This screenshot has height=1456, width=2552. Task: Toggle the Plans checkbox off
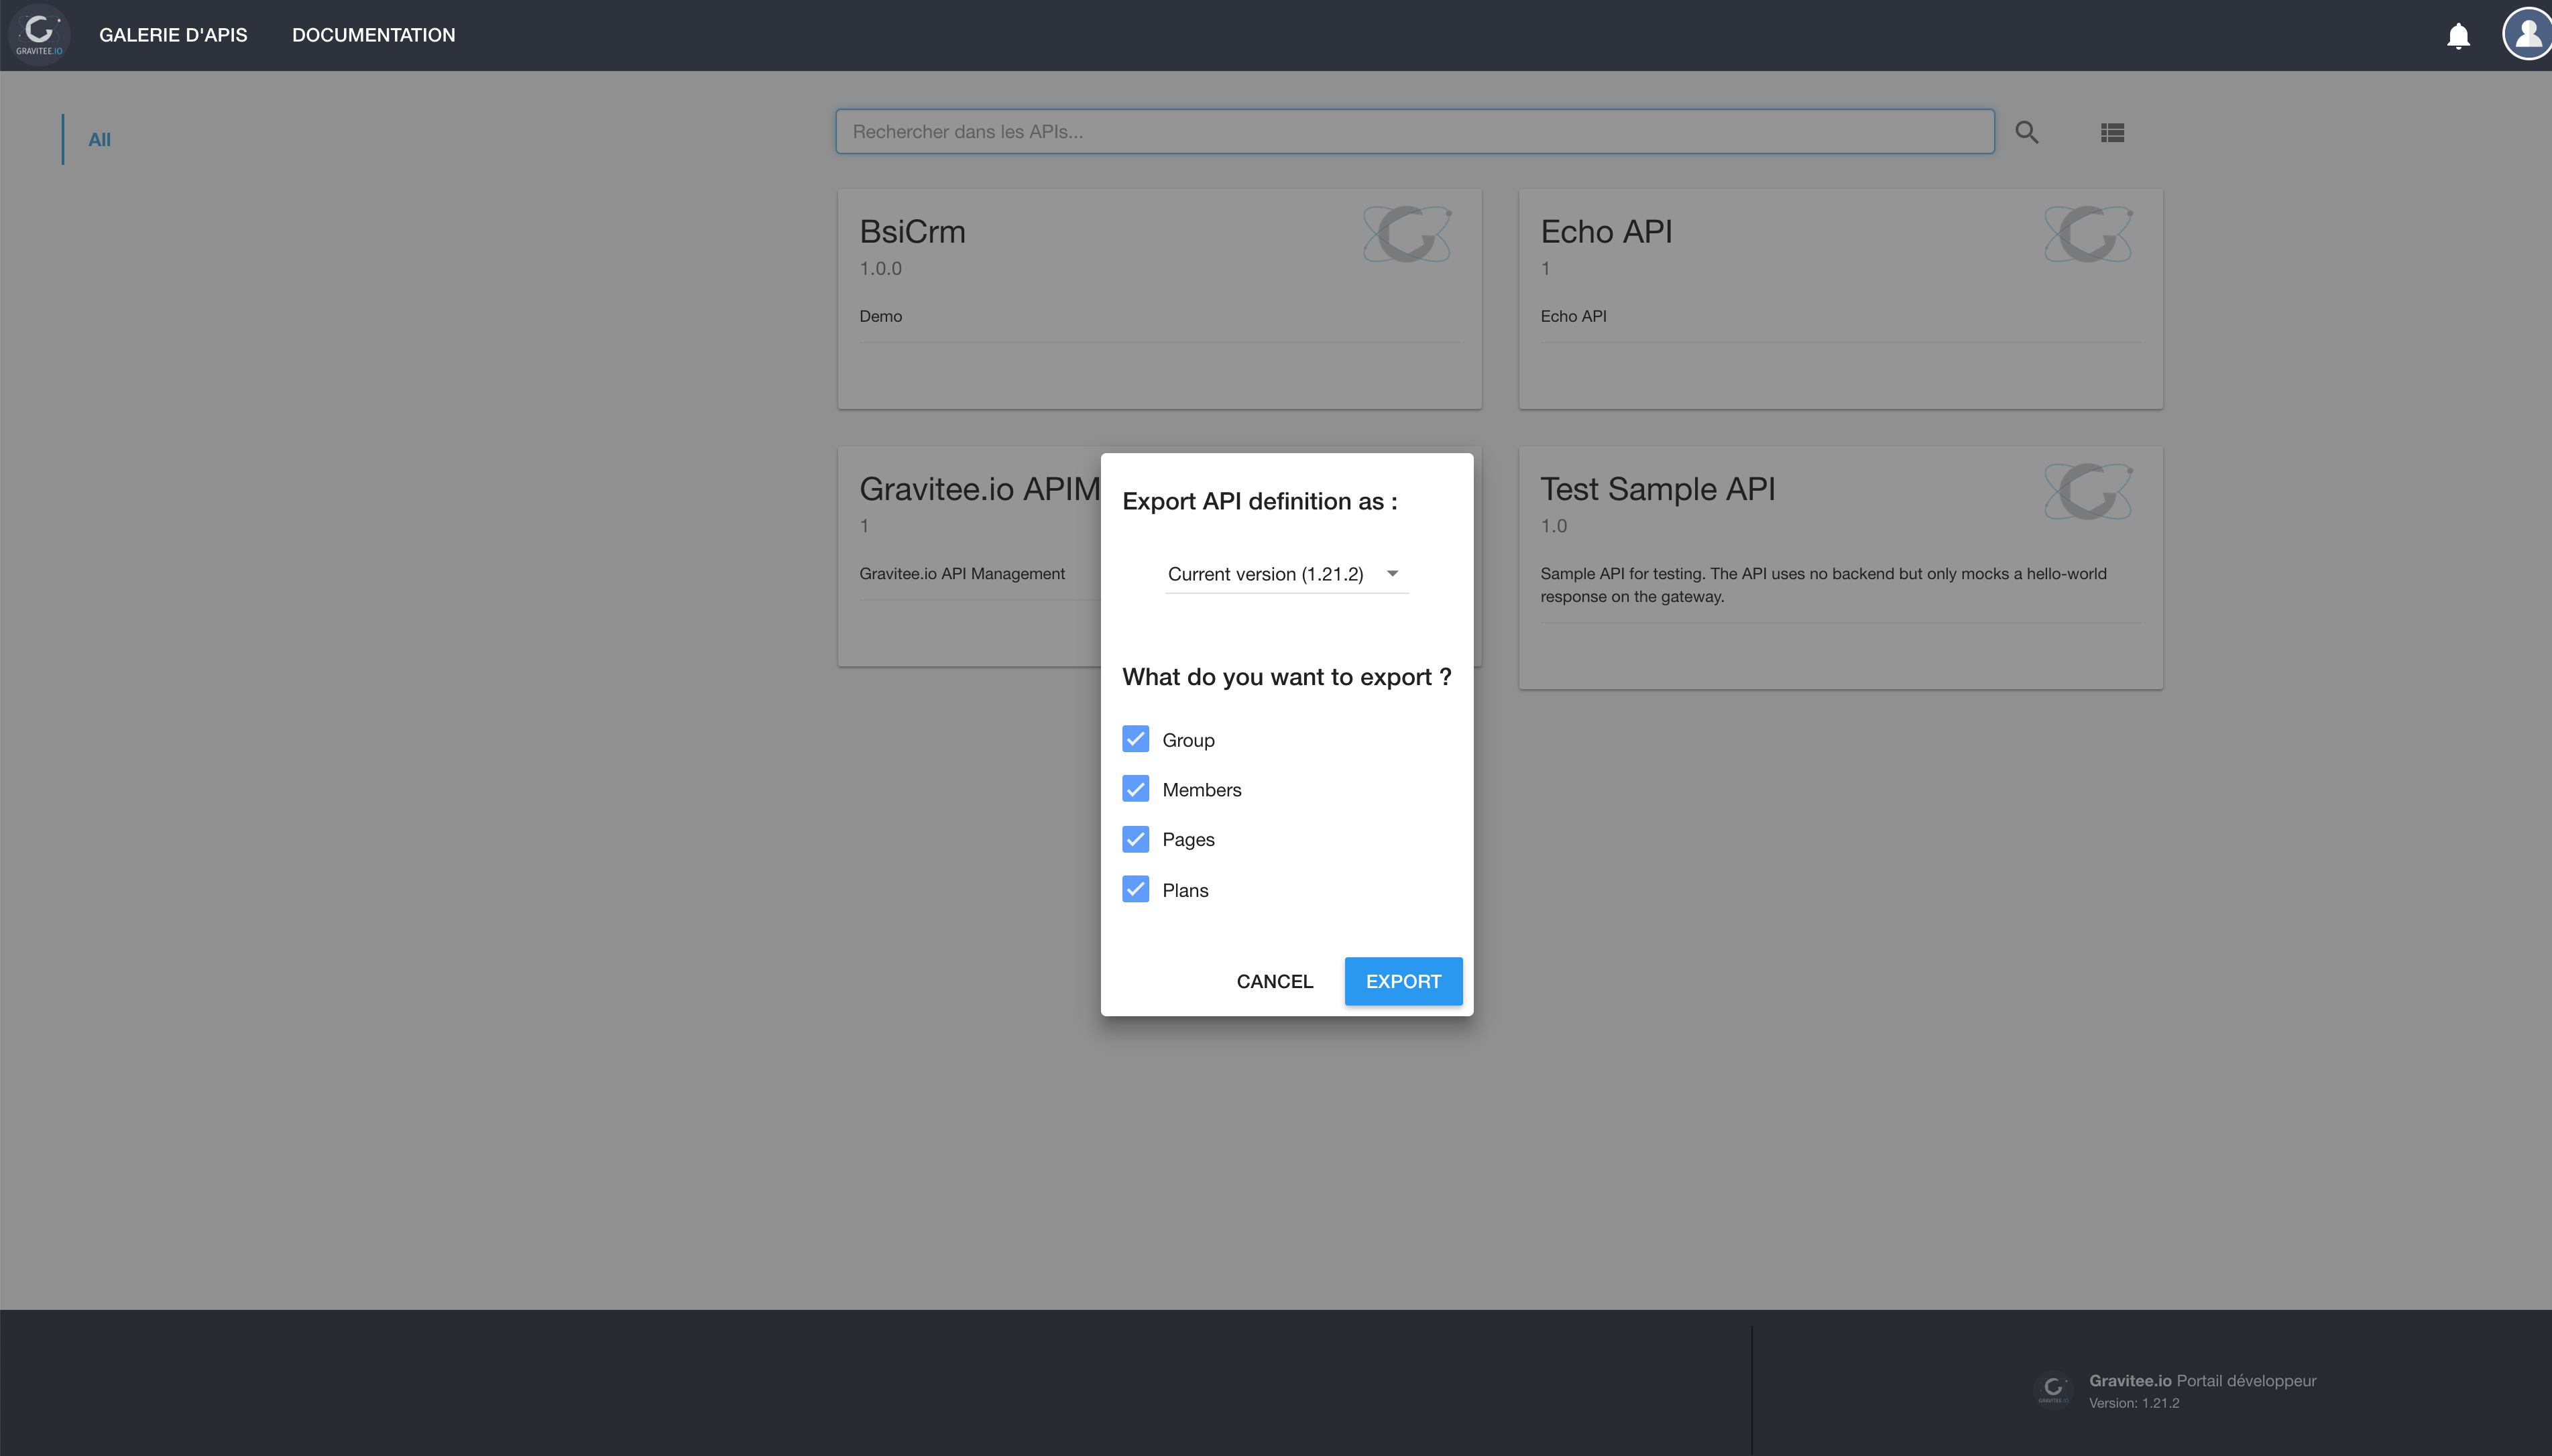click(1135, 889)
